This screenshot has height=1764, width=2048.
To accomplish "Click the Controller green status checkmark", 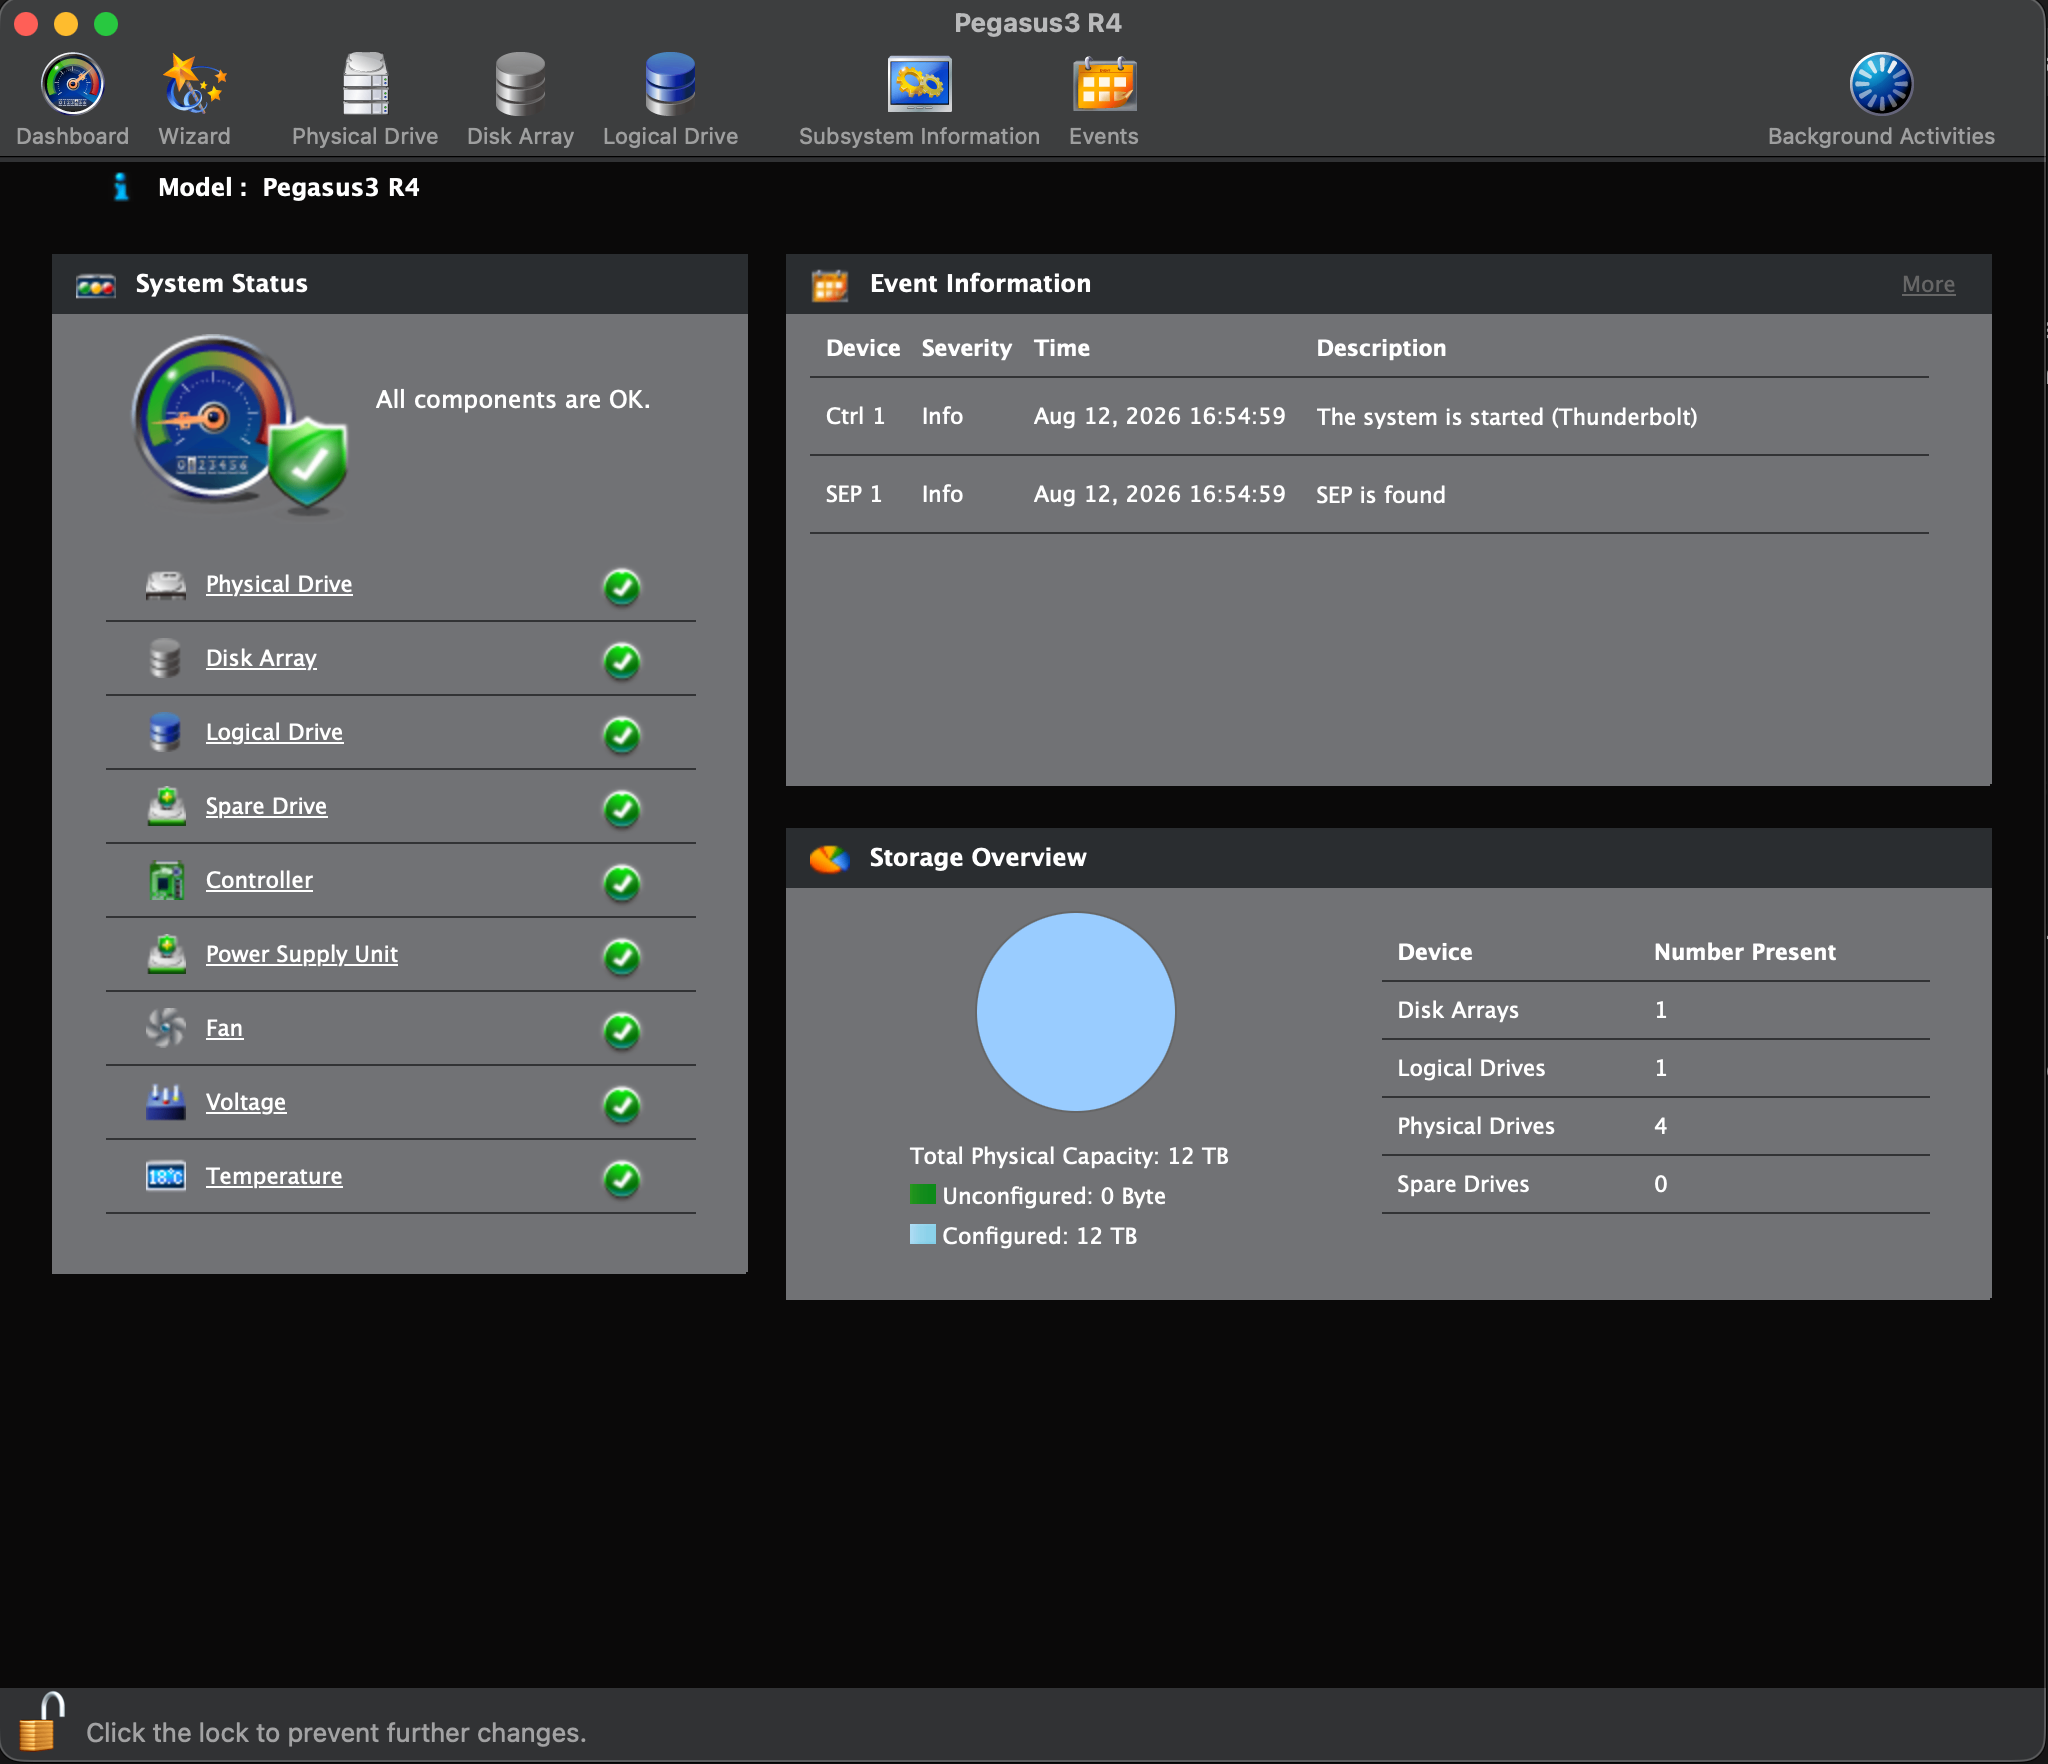I will 622,883.
